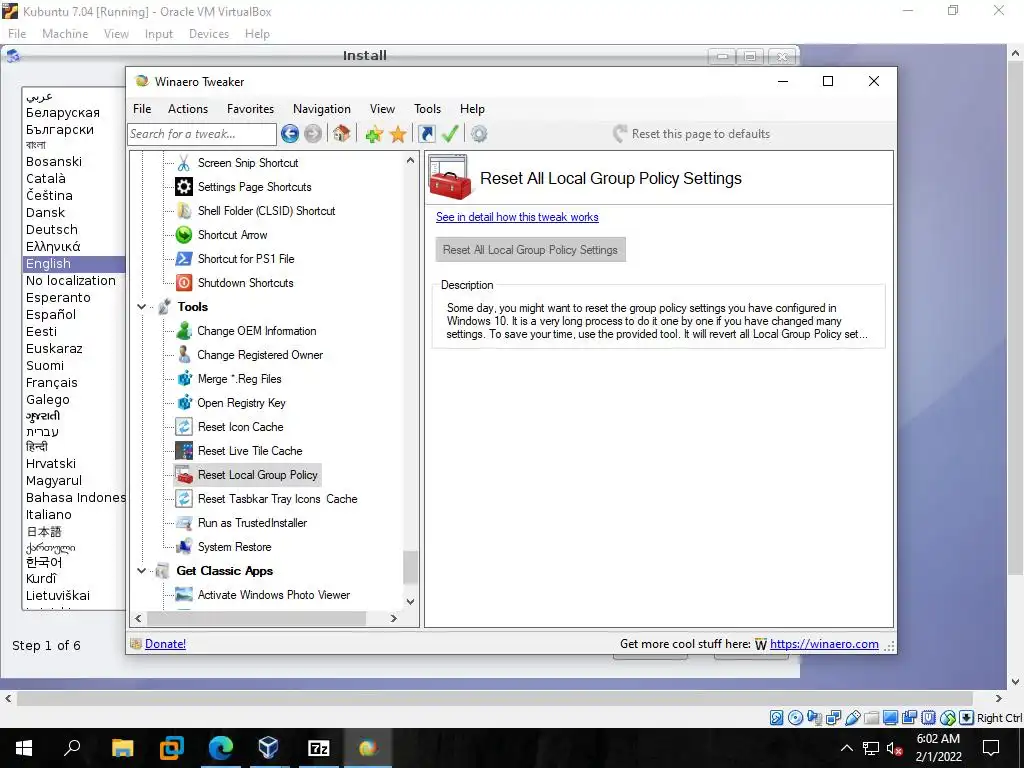Show hidden tray icons chevron
The image size is (1024, 768).
point(846,748)
